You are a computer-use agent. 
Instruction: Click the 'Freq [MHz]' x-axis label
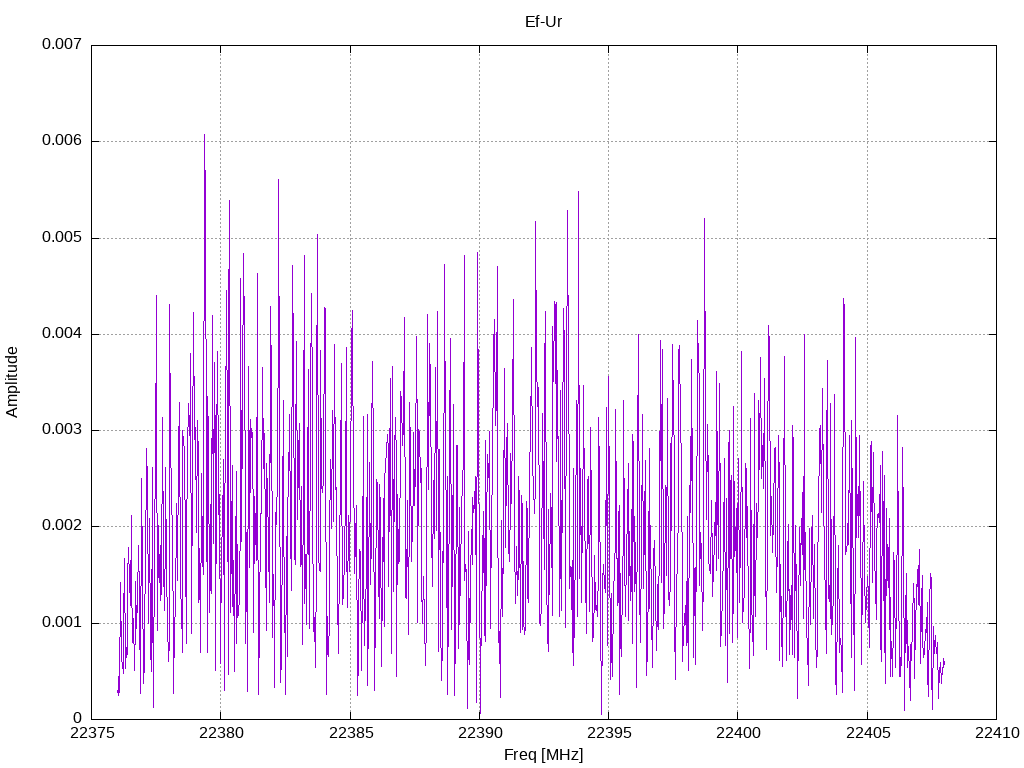[543, 755]
